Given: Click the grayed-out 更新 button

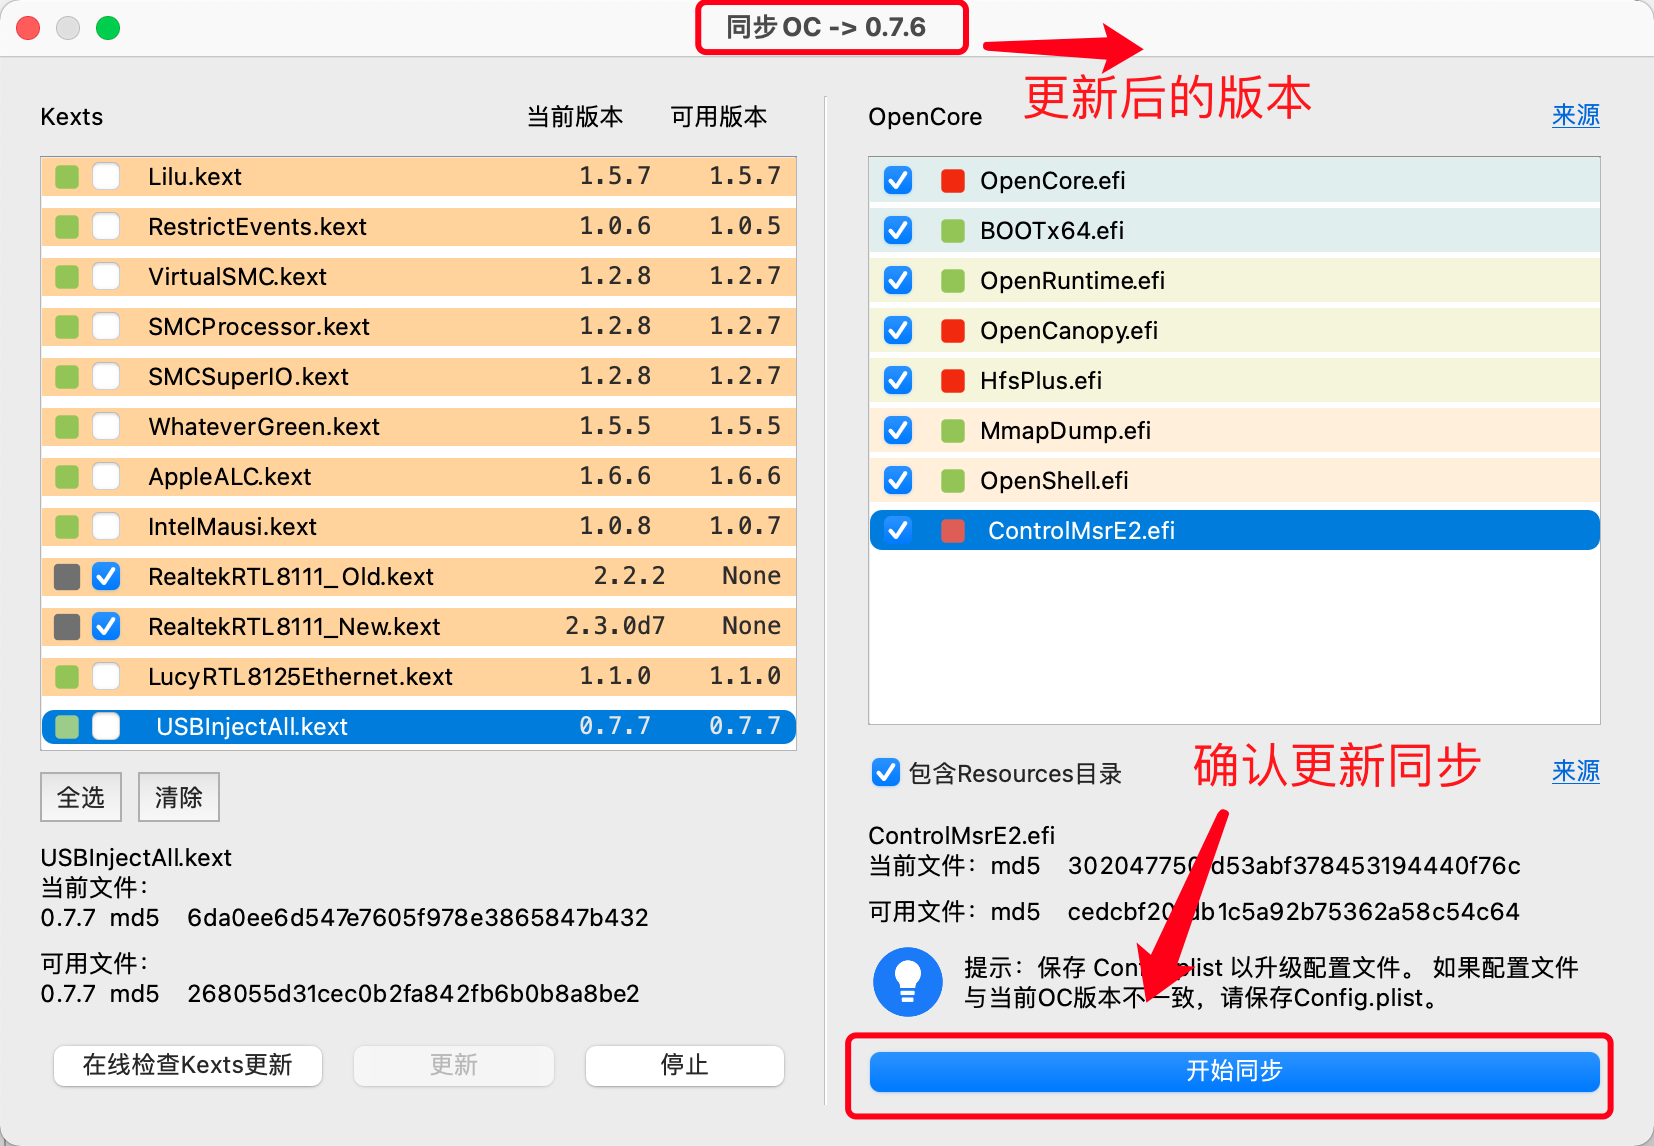Looking at the screenshot, I should tap(454, 1065).
